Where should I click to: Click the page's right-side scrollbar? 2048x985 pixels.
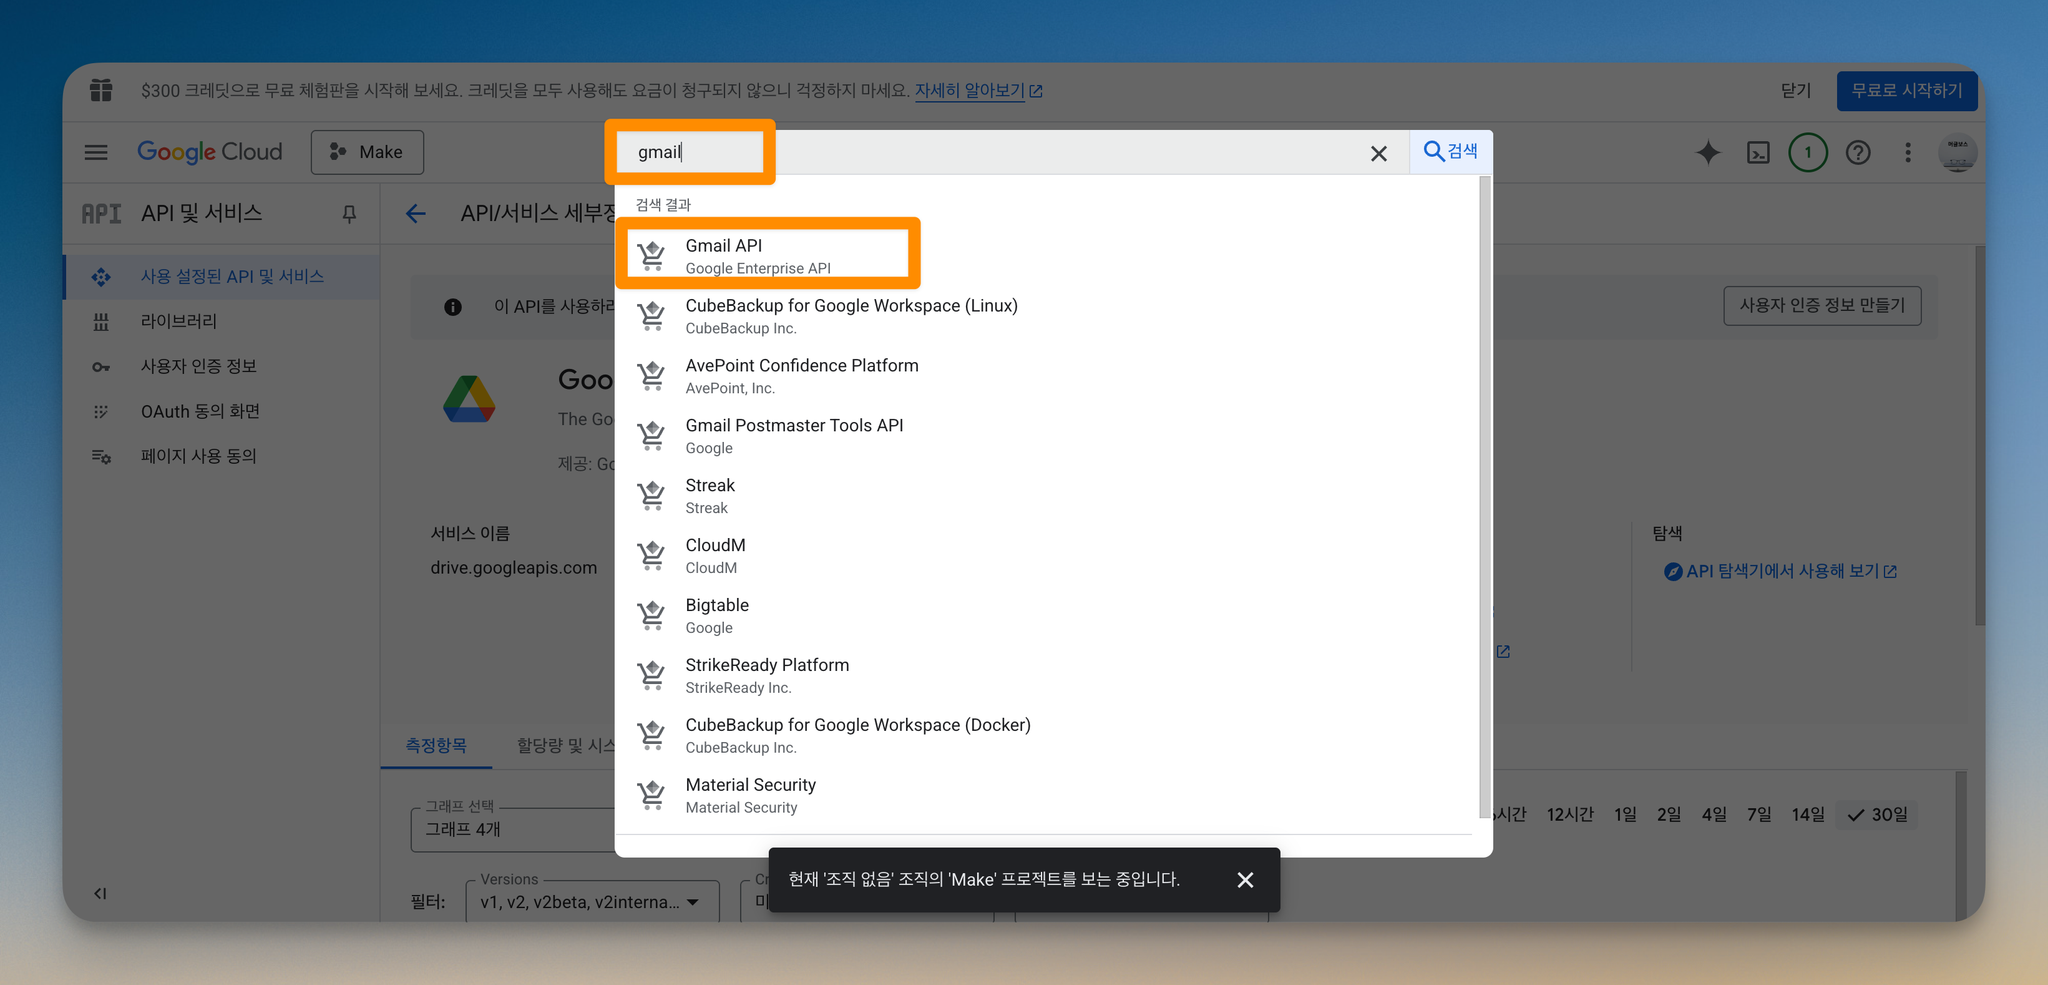coord(1980,436)
